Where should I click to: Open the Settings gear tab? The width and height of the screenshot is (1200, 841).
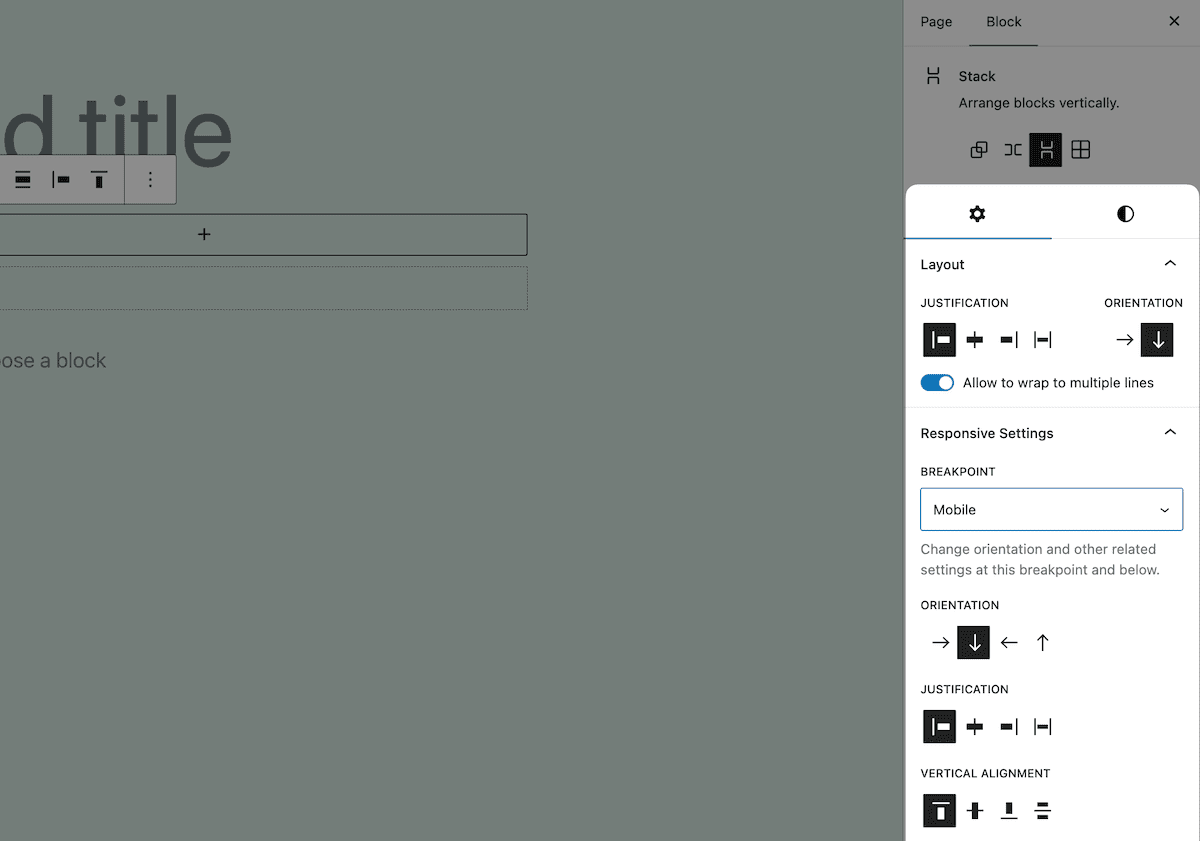tap(978, 214)
